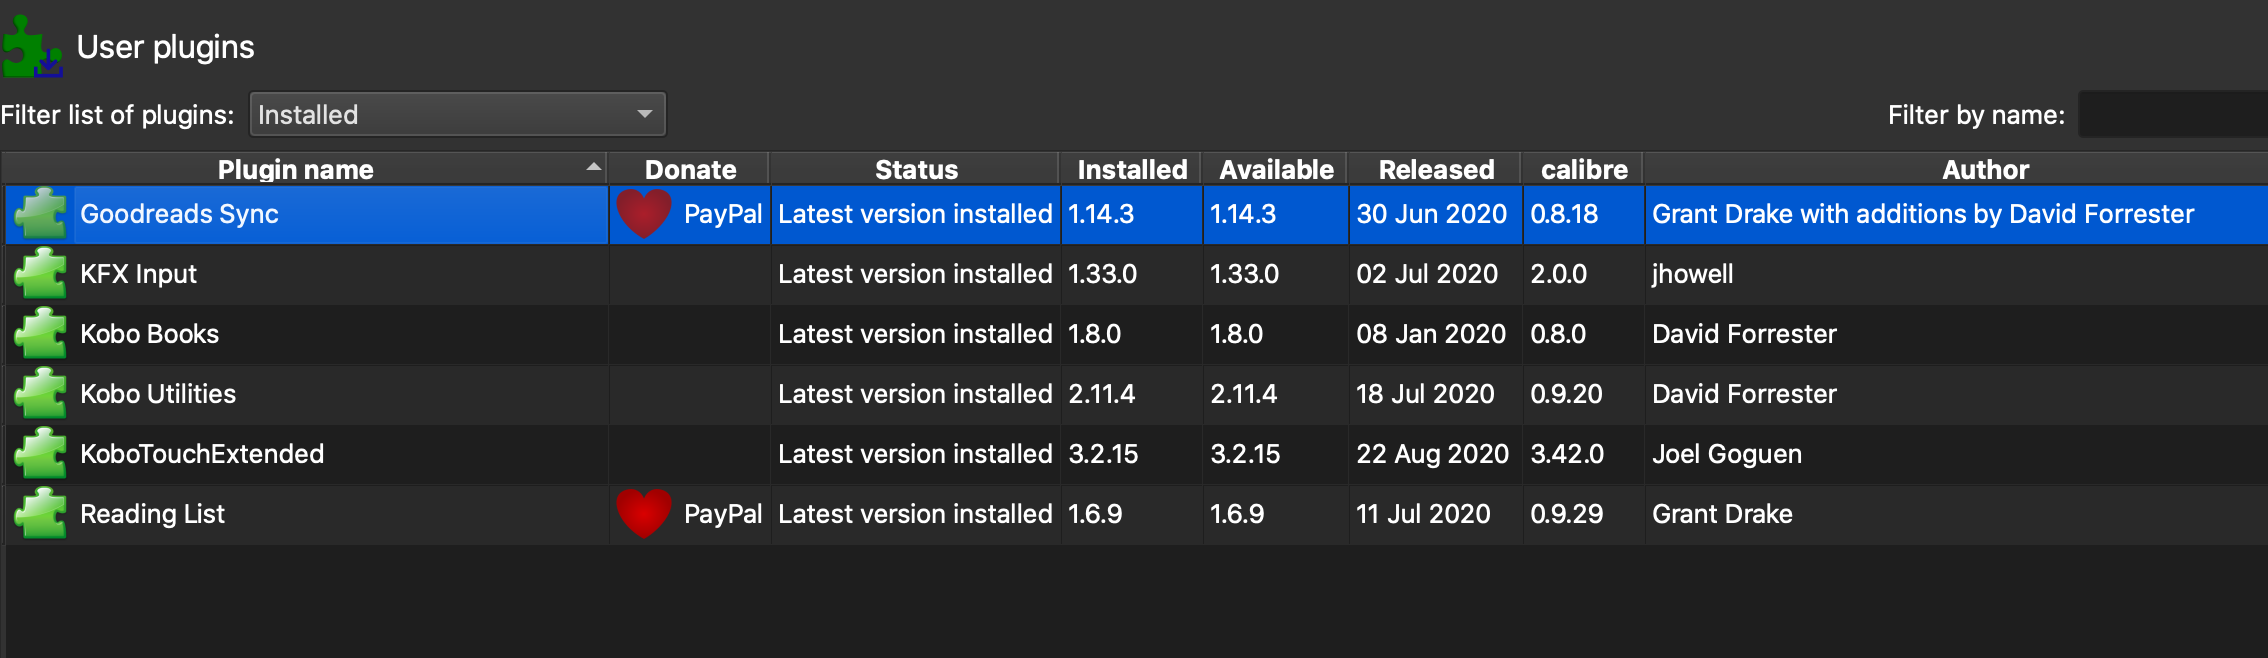Click the Goodreads Sync puzzle piece icon

[x=41, y=214]
